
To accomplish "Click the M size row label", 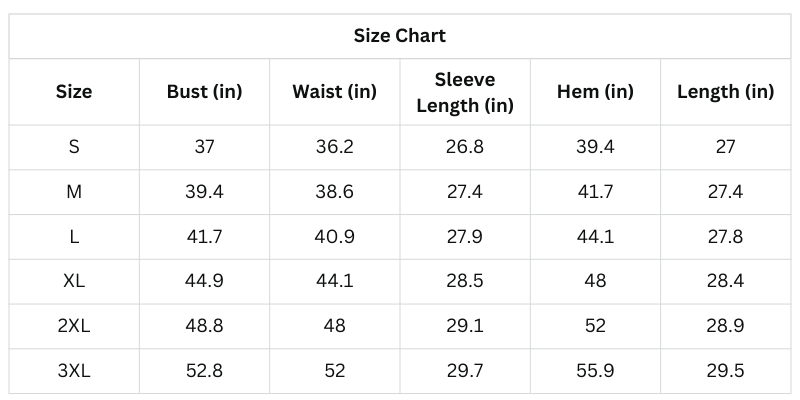I will click(74, 192).
